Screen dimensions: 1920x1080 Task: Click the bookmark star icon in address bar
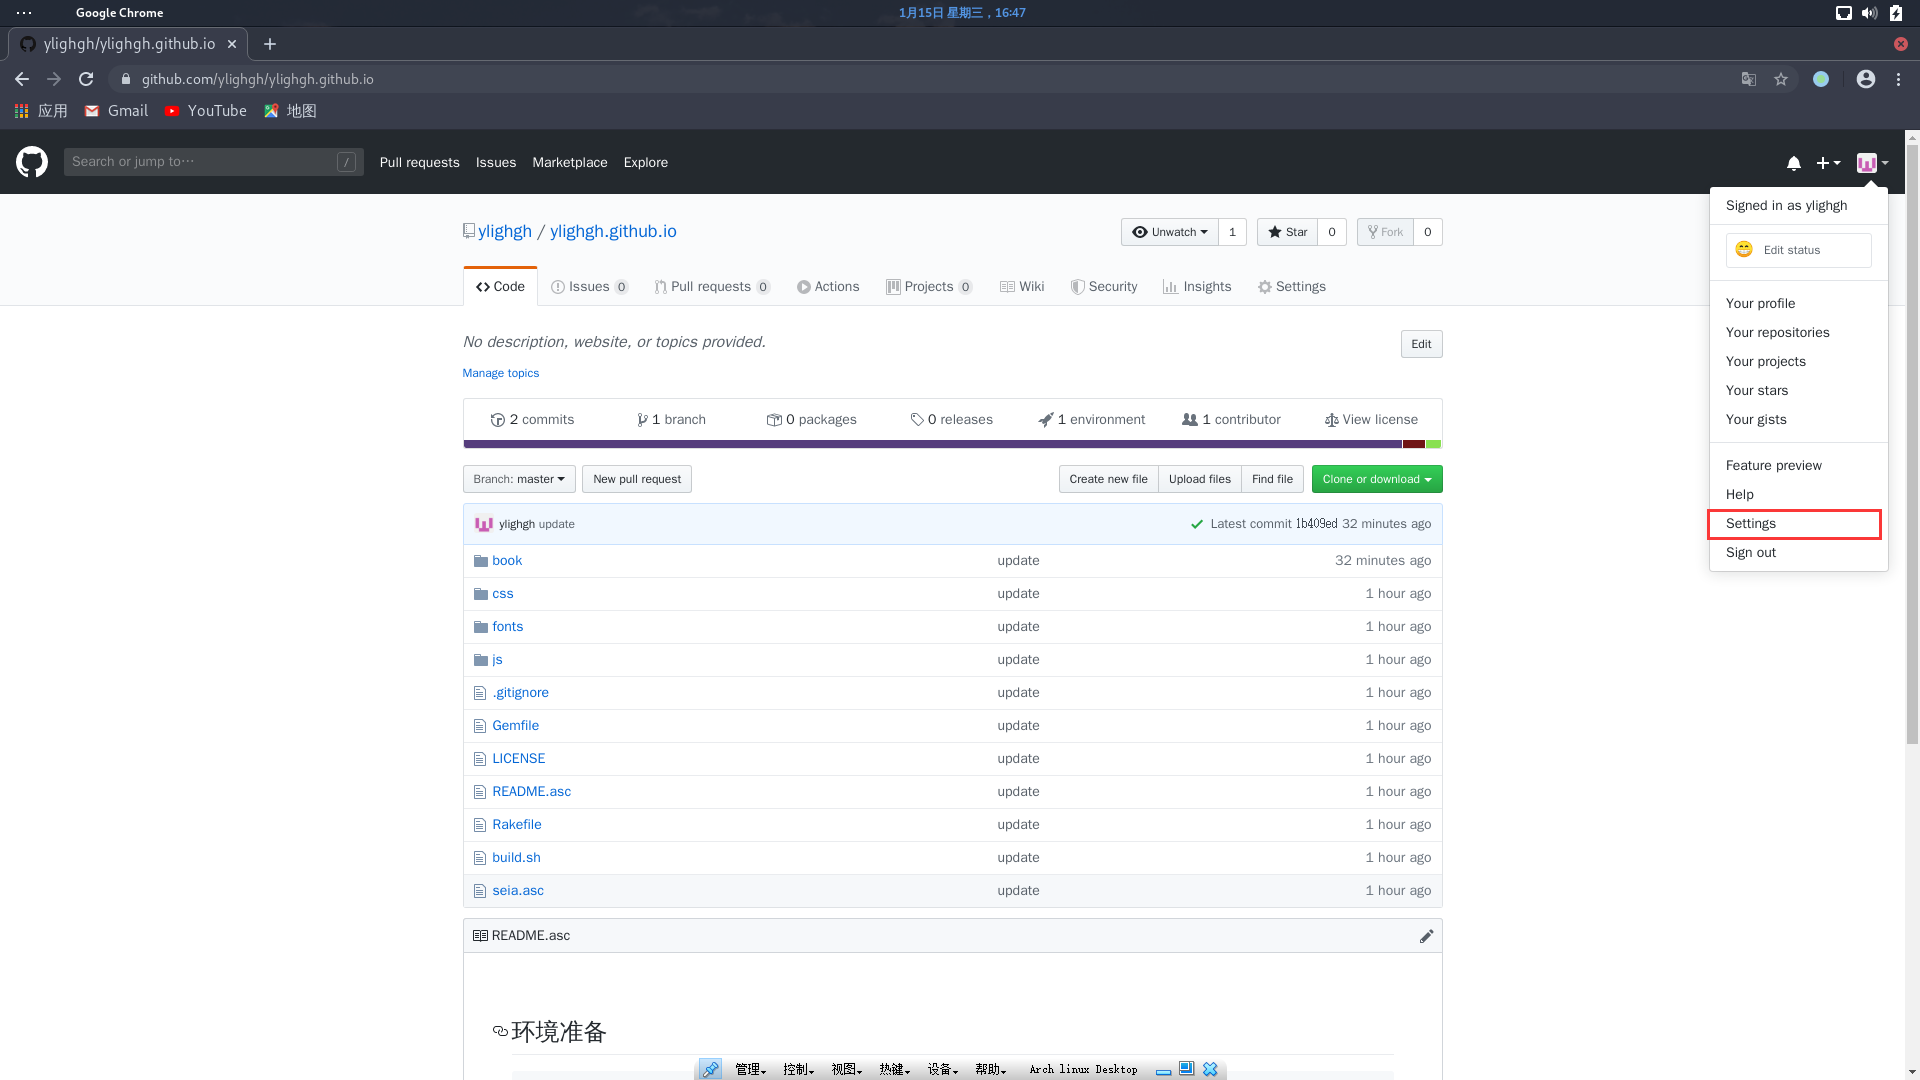pos(1781,79)
